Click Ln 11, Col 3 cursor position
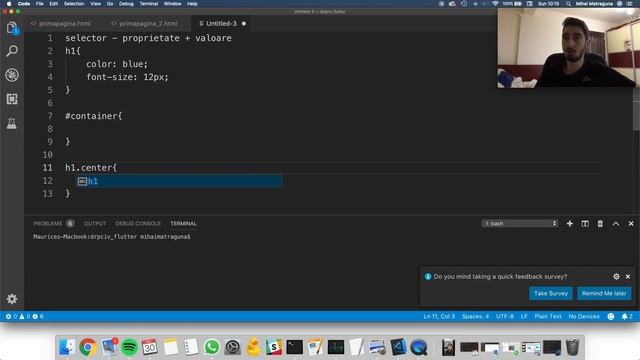 439,316
